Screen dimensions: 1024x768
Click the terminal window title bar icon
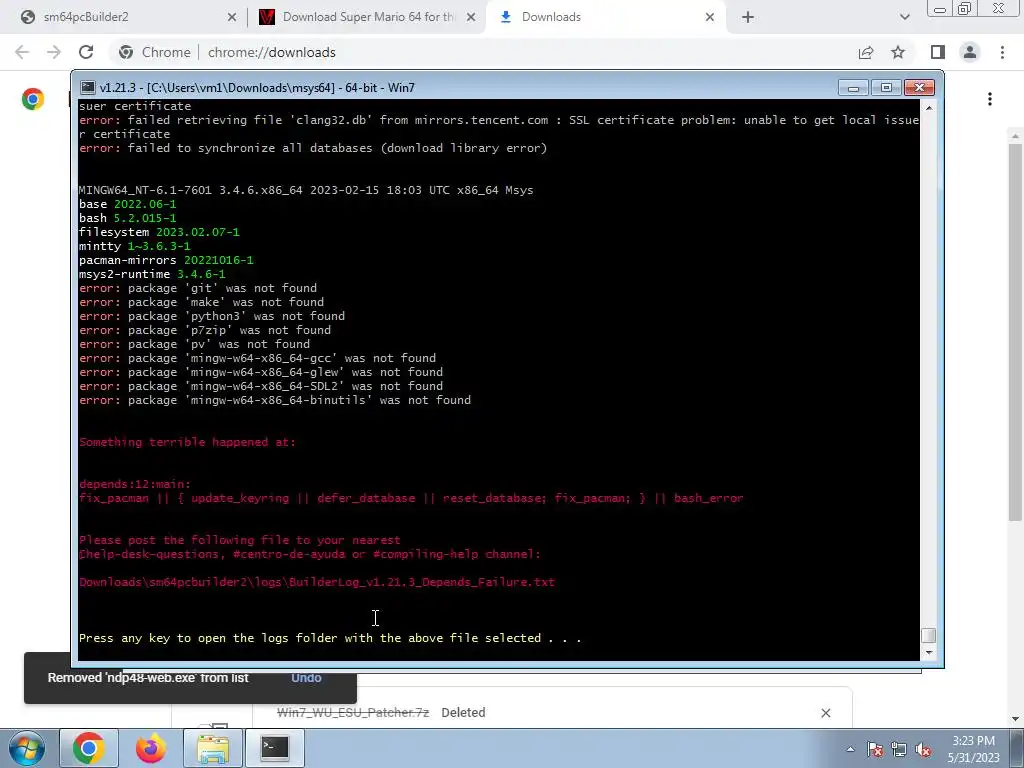pyautogui.click(x=88, y=87)
